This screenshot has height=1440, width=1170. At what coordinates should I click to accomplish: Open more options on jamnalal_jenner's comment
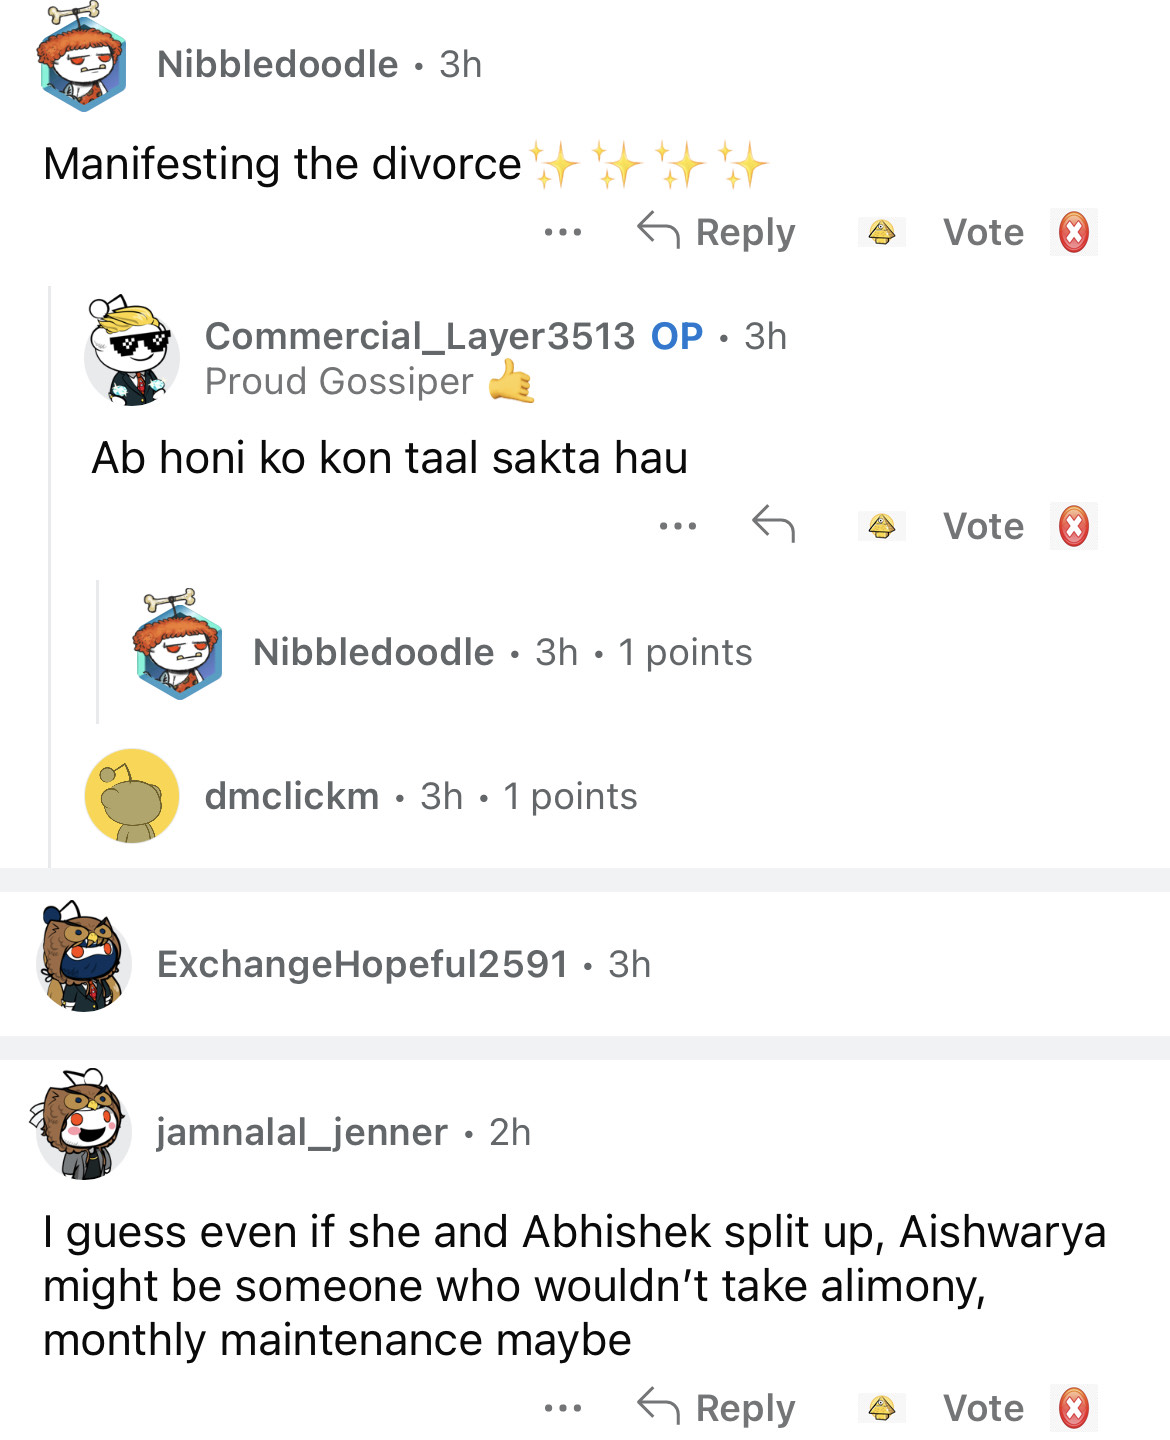[562, 1408]
